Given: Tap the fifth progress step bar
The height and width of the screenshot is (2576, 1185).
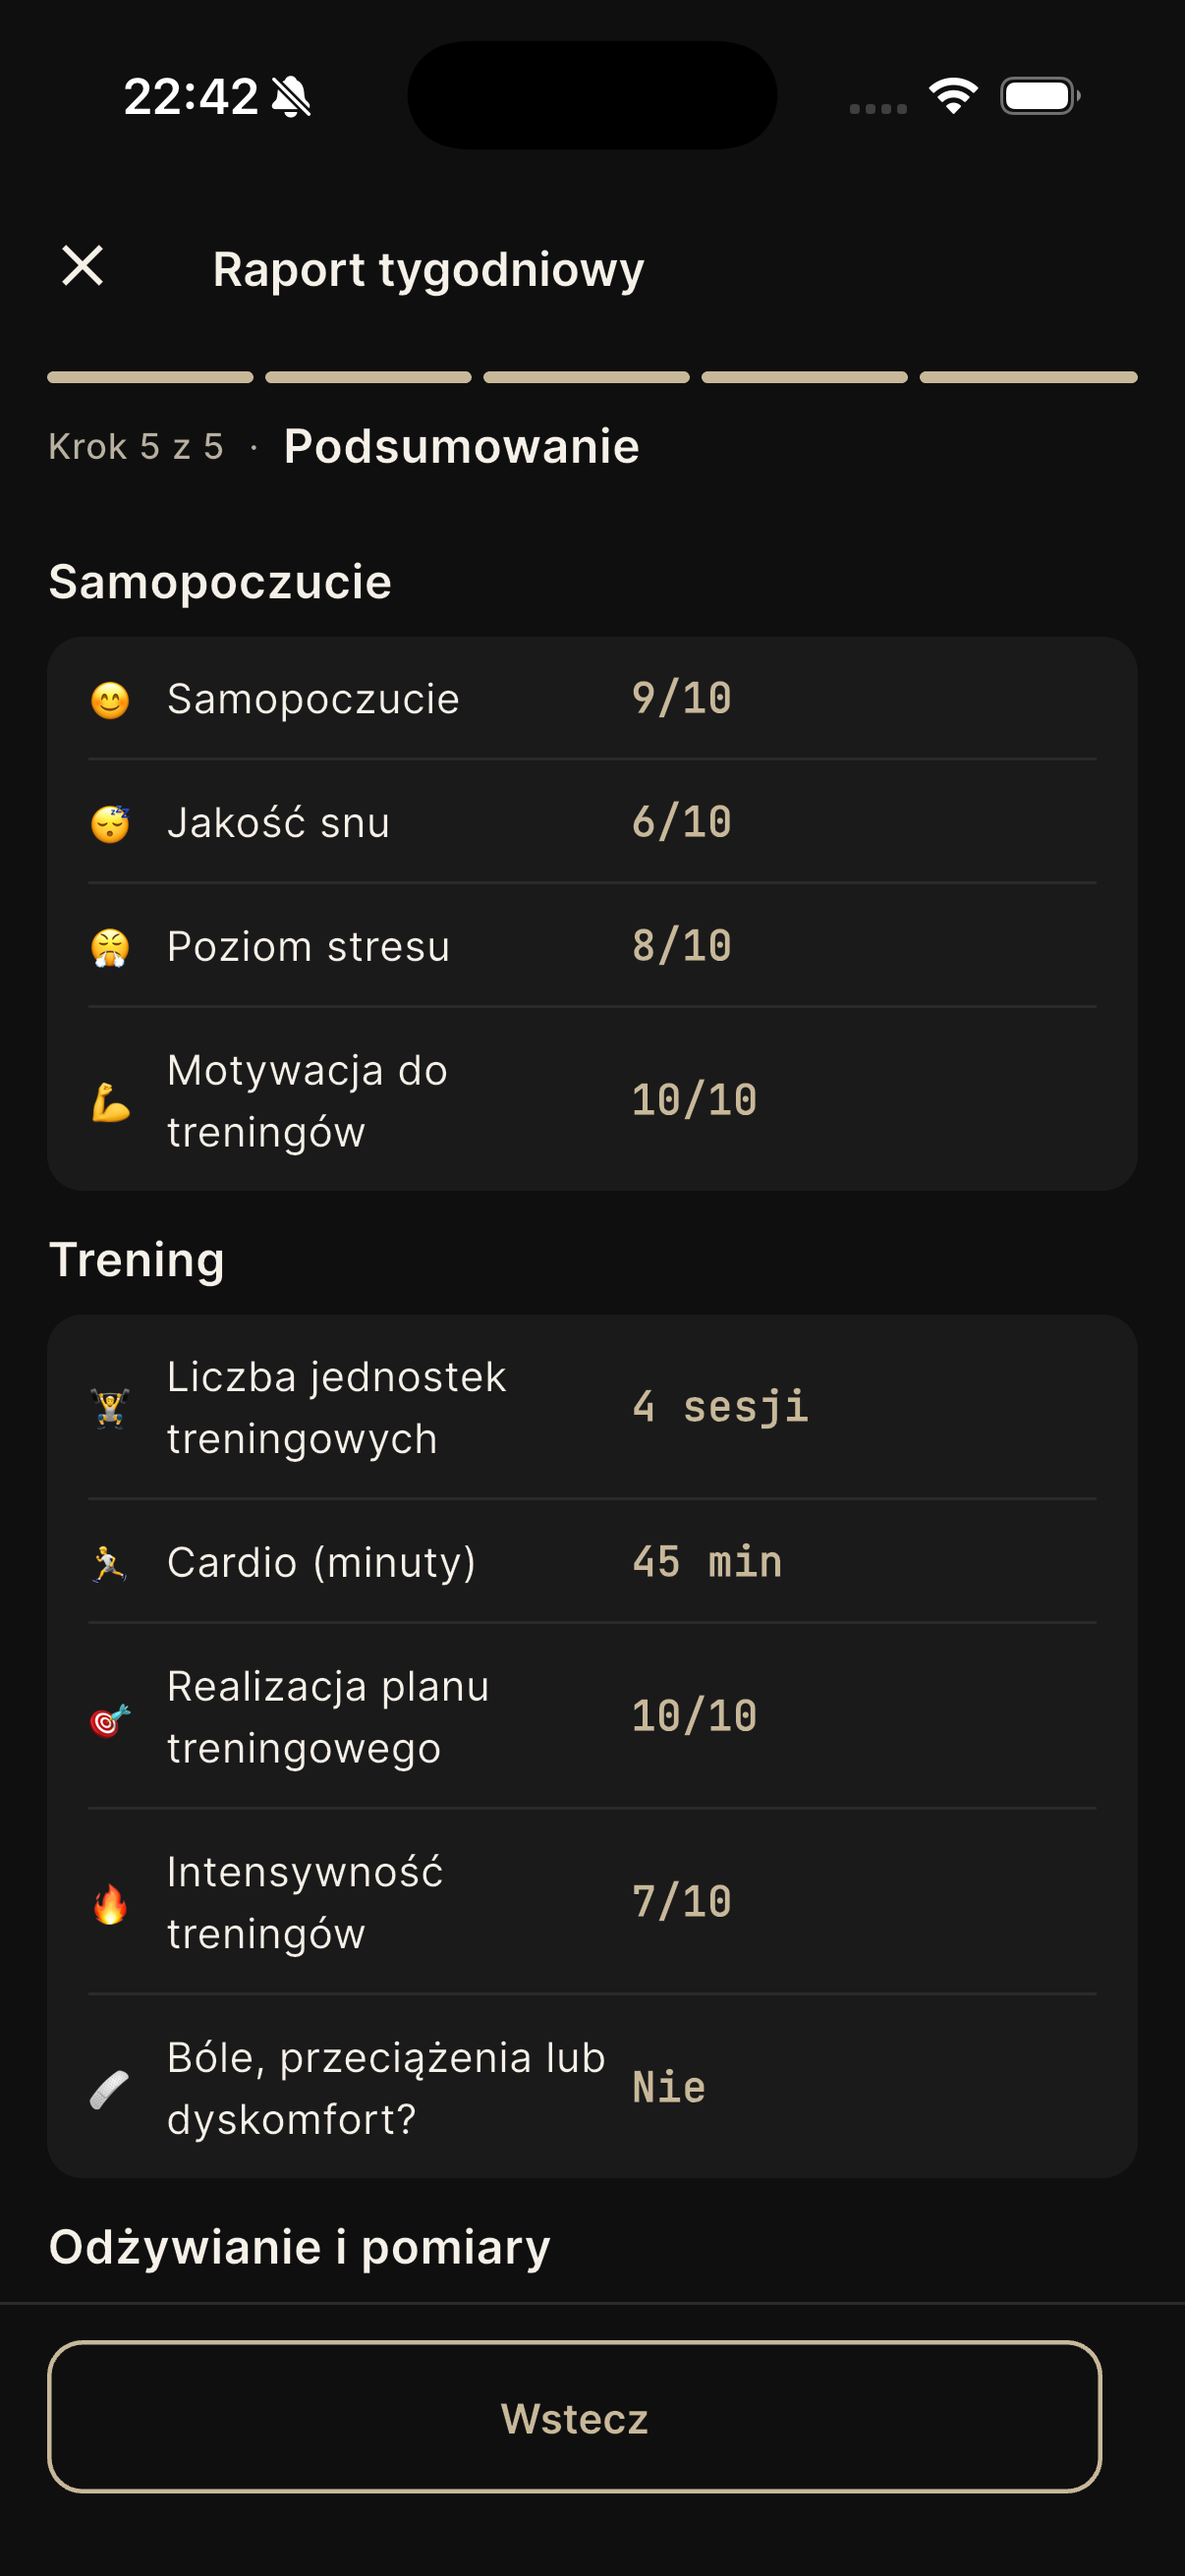Looking at the screenshot, I should (1028, 377).
